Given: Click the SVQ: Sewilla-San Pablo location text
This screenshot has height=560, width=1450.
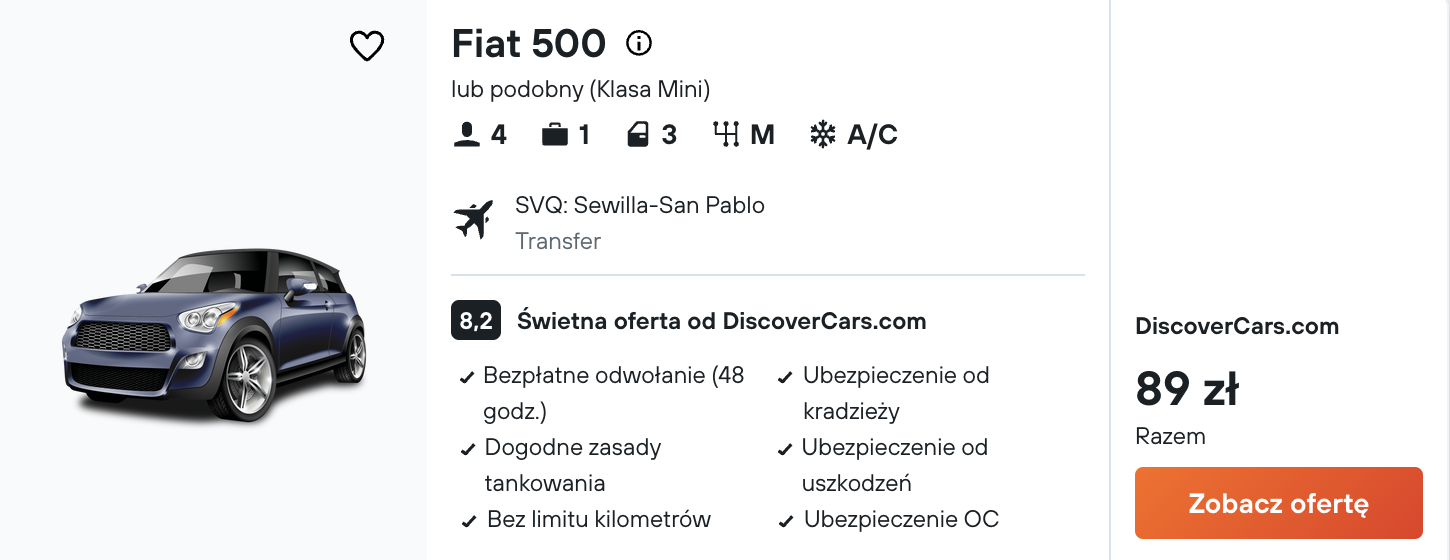Looking at the screenshot, I should (640, 206).
